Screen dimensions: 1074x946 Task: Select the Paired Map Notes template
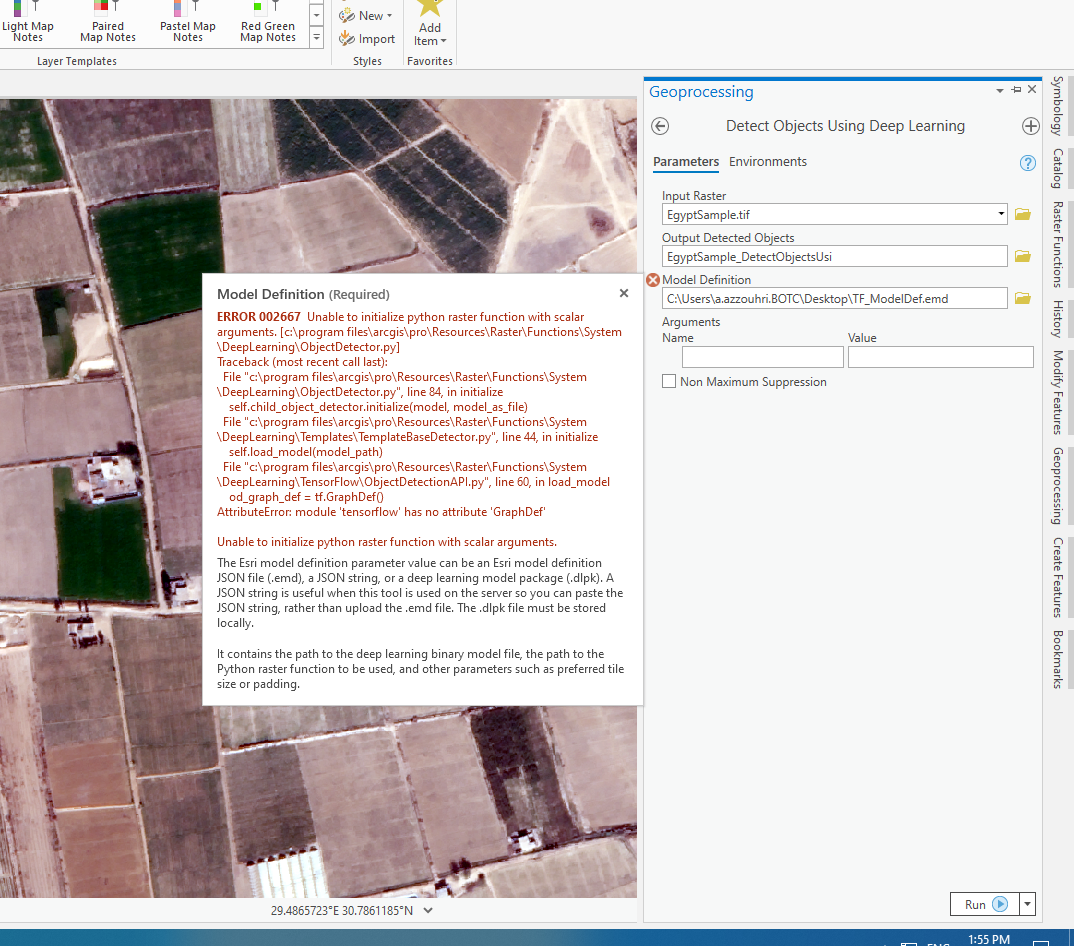coord(107,24)
